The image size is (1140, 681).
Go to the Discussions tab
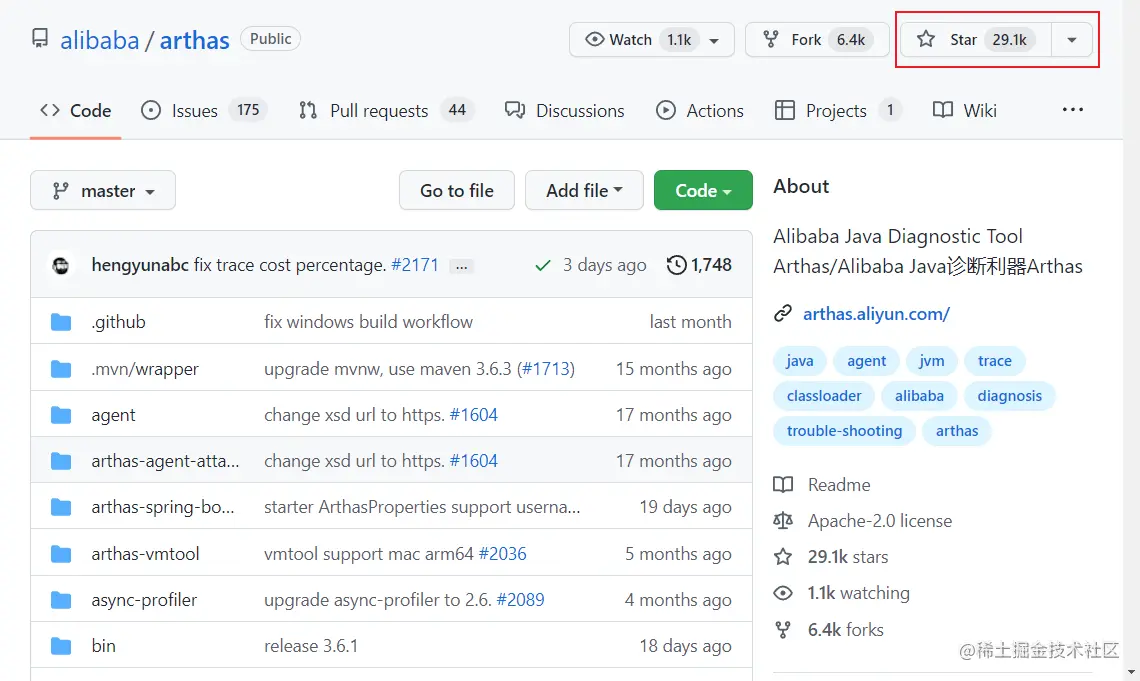565,110
